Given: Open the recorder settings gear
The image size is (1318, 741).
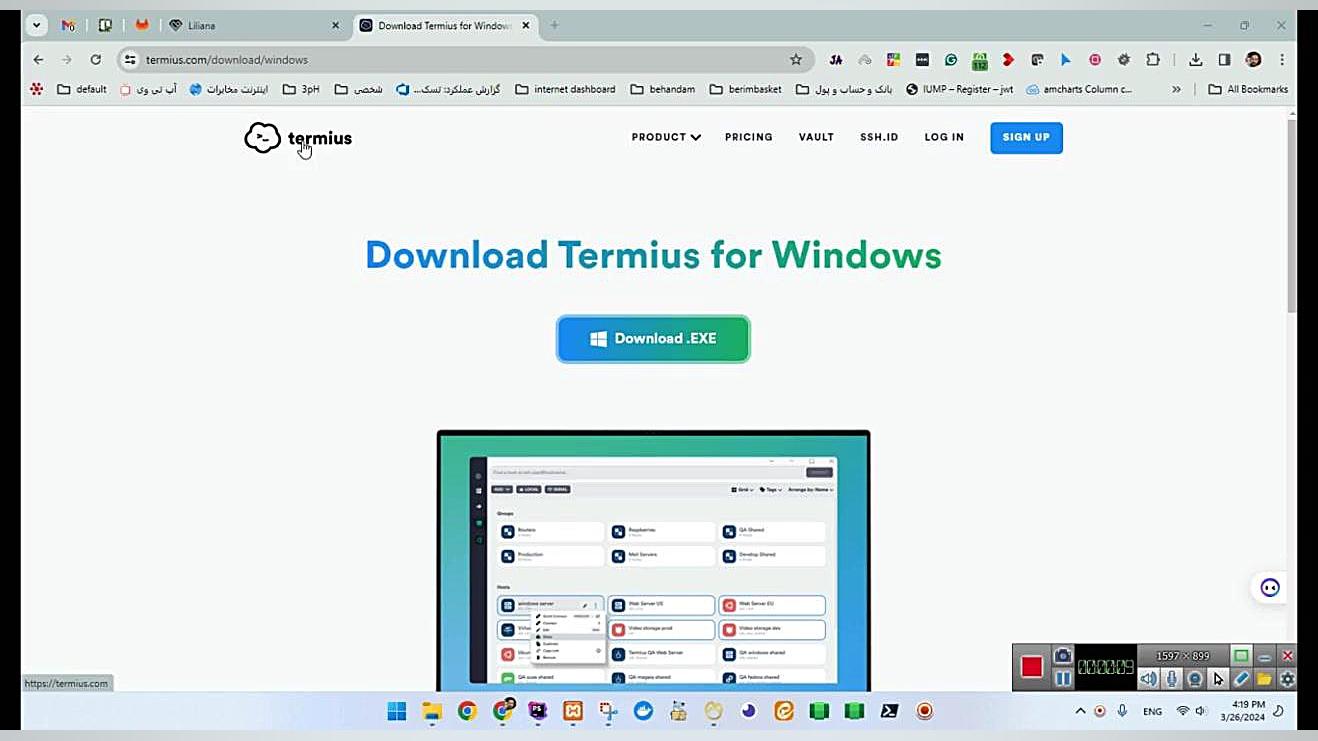Looking at the screenshot, I should [1287, 679].
